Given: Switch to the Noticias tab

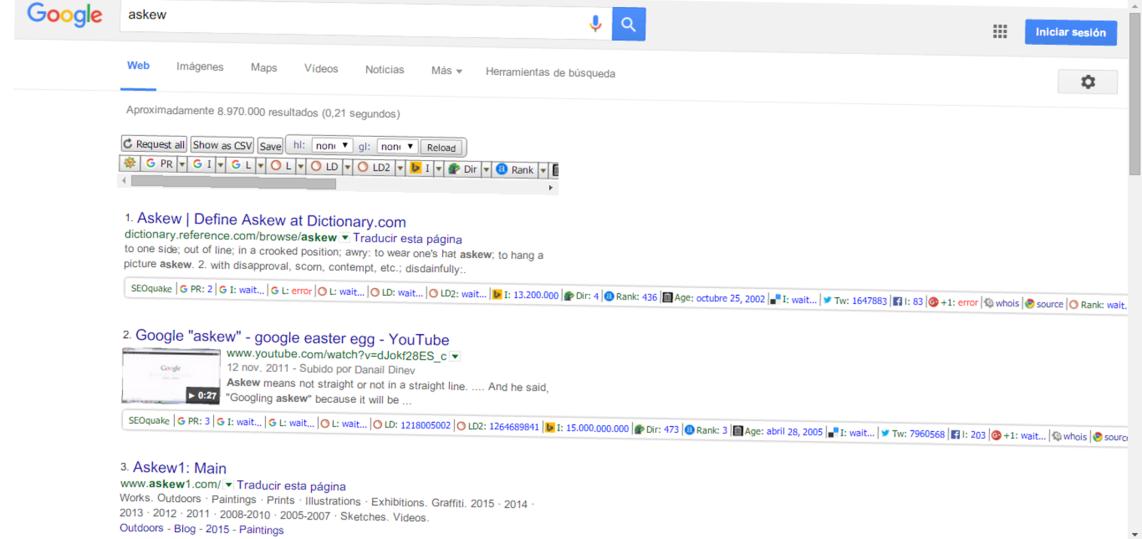Looking at the screenshot, I should (385, 70).
